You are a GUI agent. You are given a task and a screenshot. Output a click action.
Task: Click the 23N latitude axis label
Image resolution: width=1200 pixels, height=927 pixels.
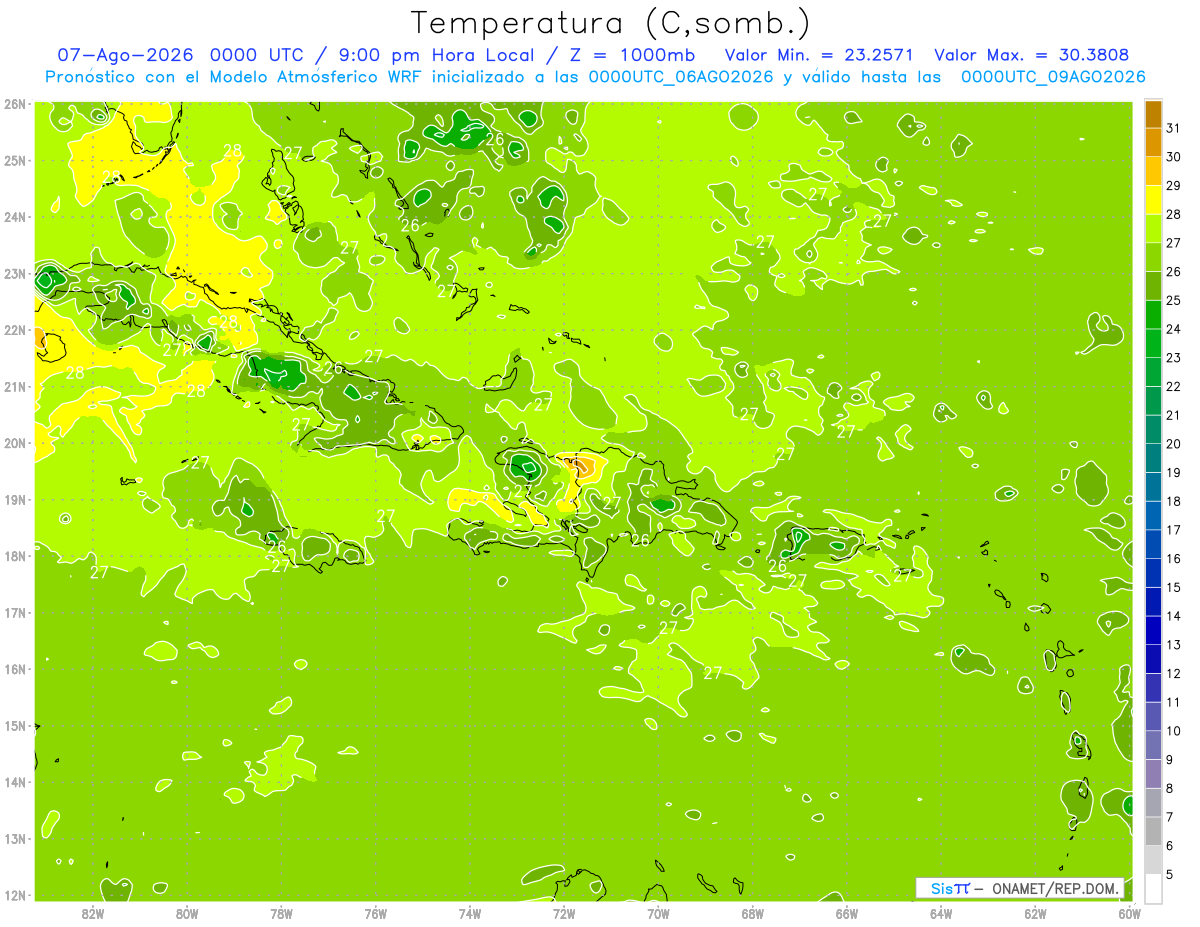click(x=15, y=273)
